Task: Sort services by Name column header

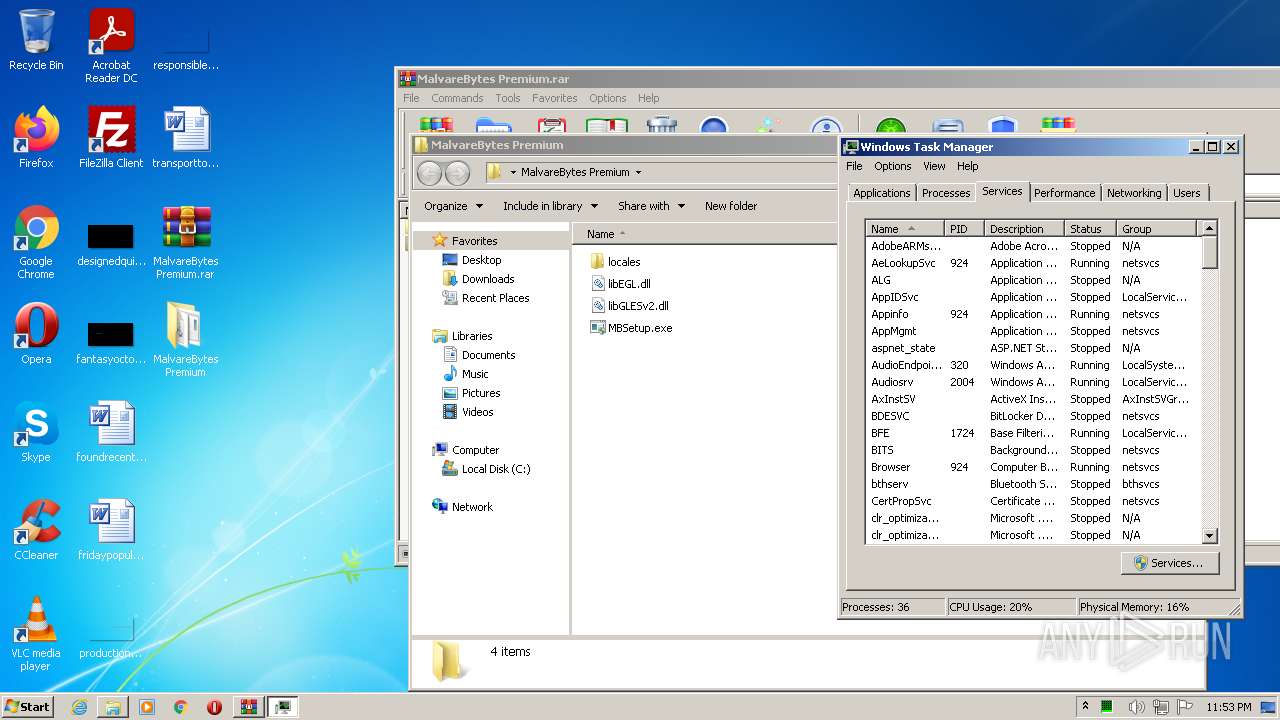Action: (x=905, y=228)
